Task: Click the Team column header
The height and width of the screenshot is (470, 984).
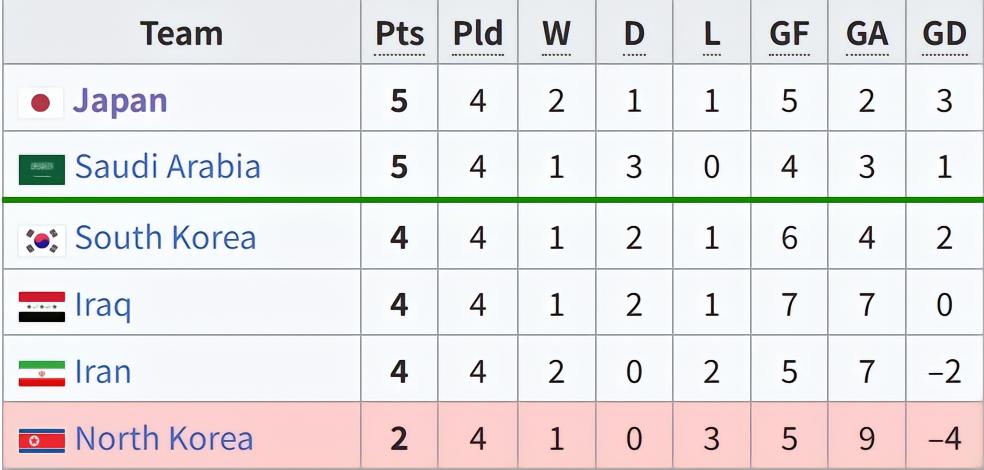Action: (181, 33)
